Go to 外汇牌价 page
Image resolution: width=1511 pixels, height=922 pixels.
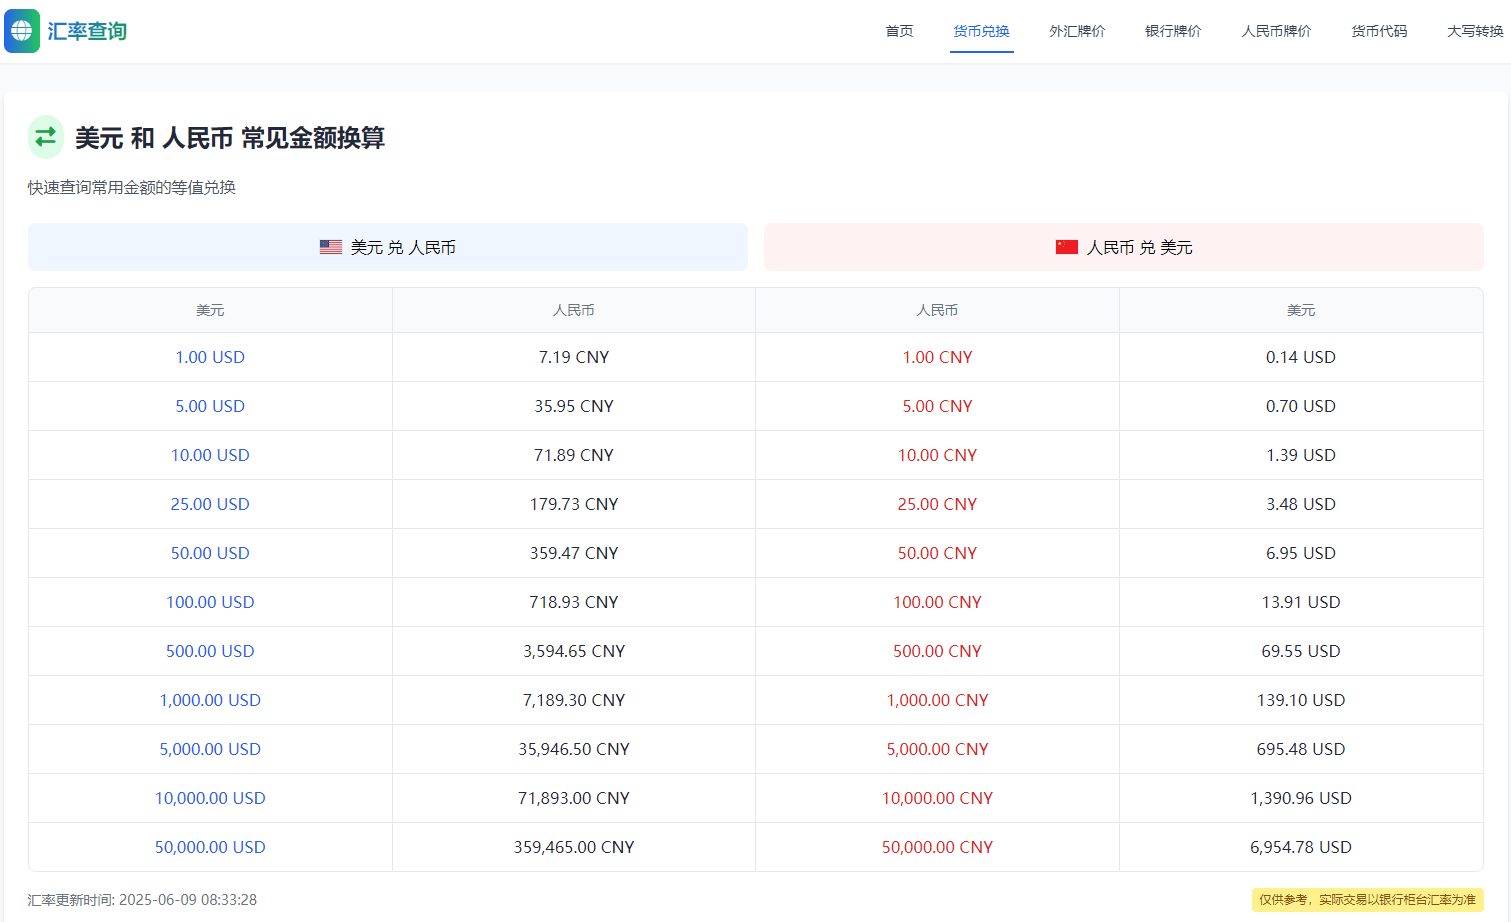1077,31
